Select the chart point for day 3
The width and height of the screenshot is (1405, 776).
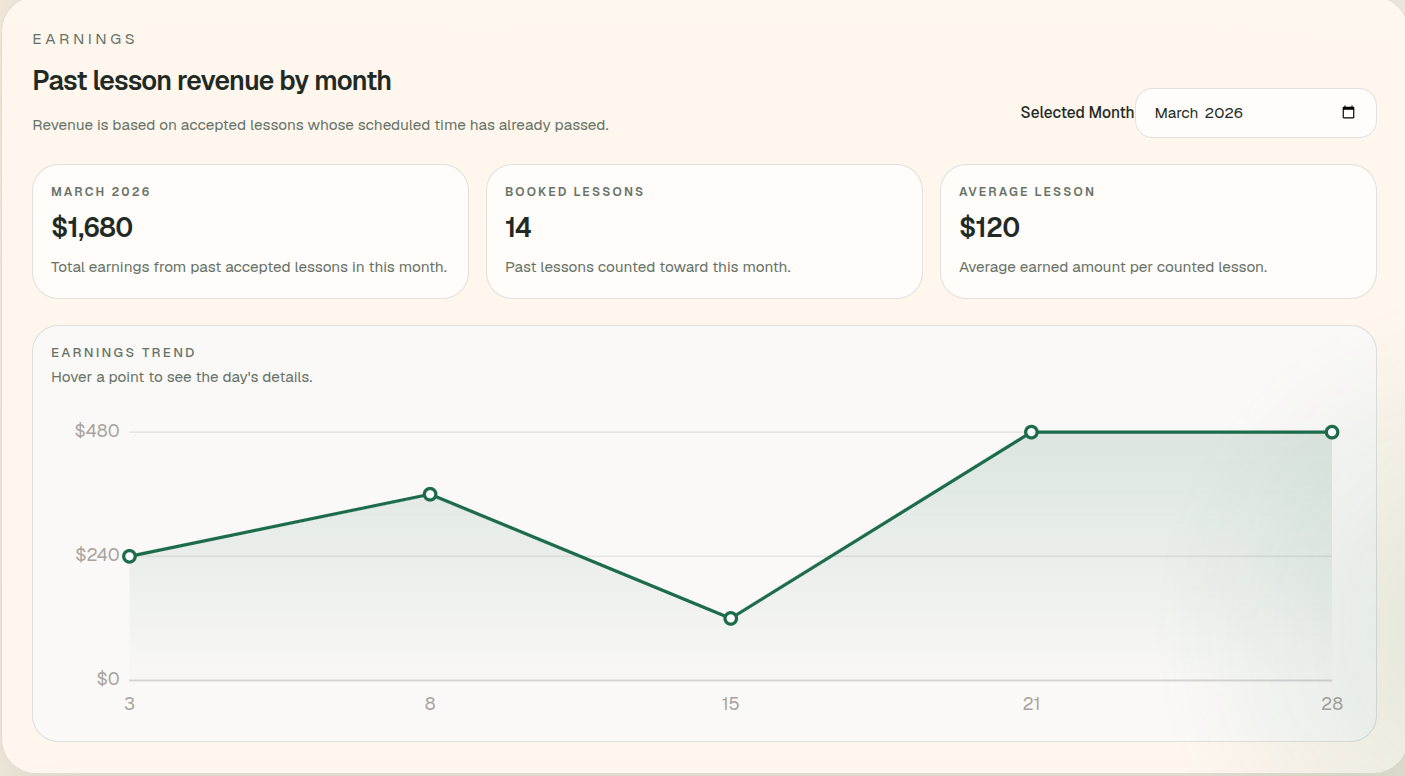pyautogui.click(x=129, y=556)
